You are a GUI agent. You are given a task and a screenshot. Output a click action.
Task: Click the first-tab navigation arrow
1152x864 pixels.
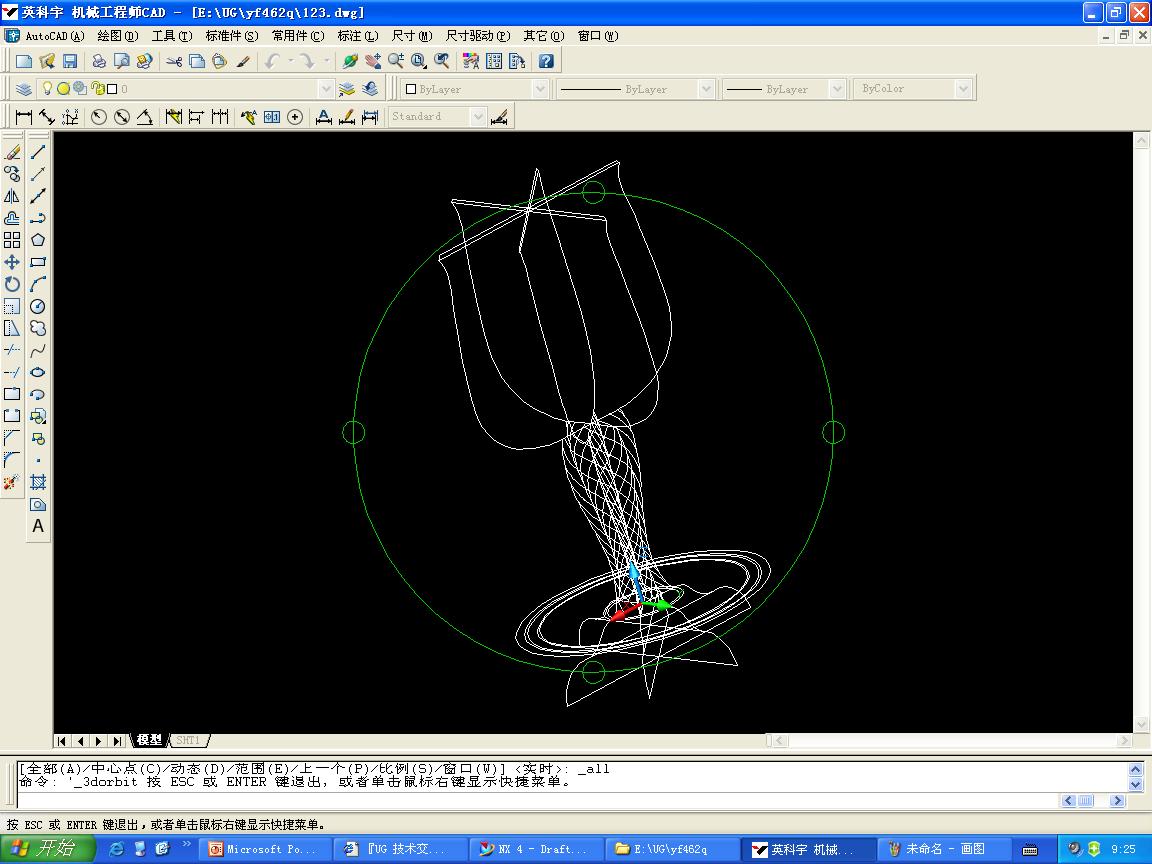click(x=62, y=741)
